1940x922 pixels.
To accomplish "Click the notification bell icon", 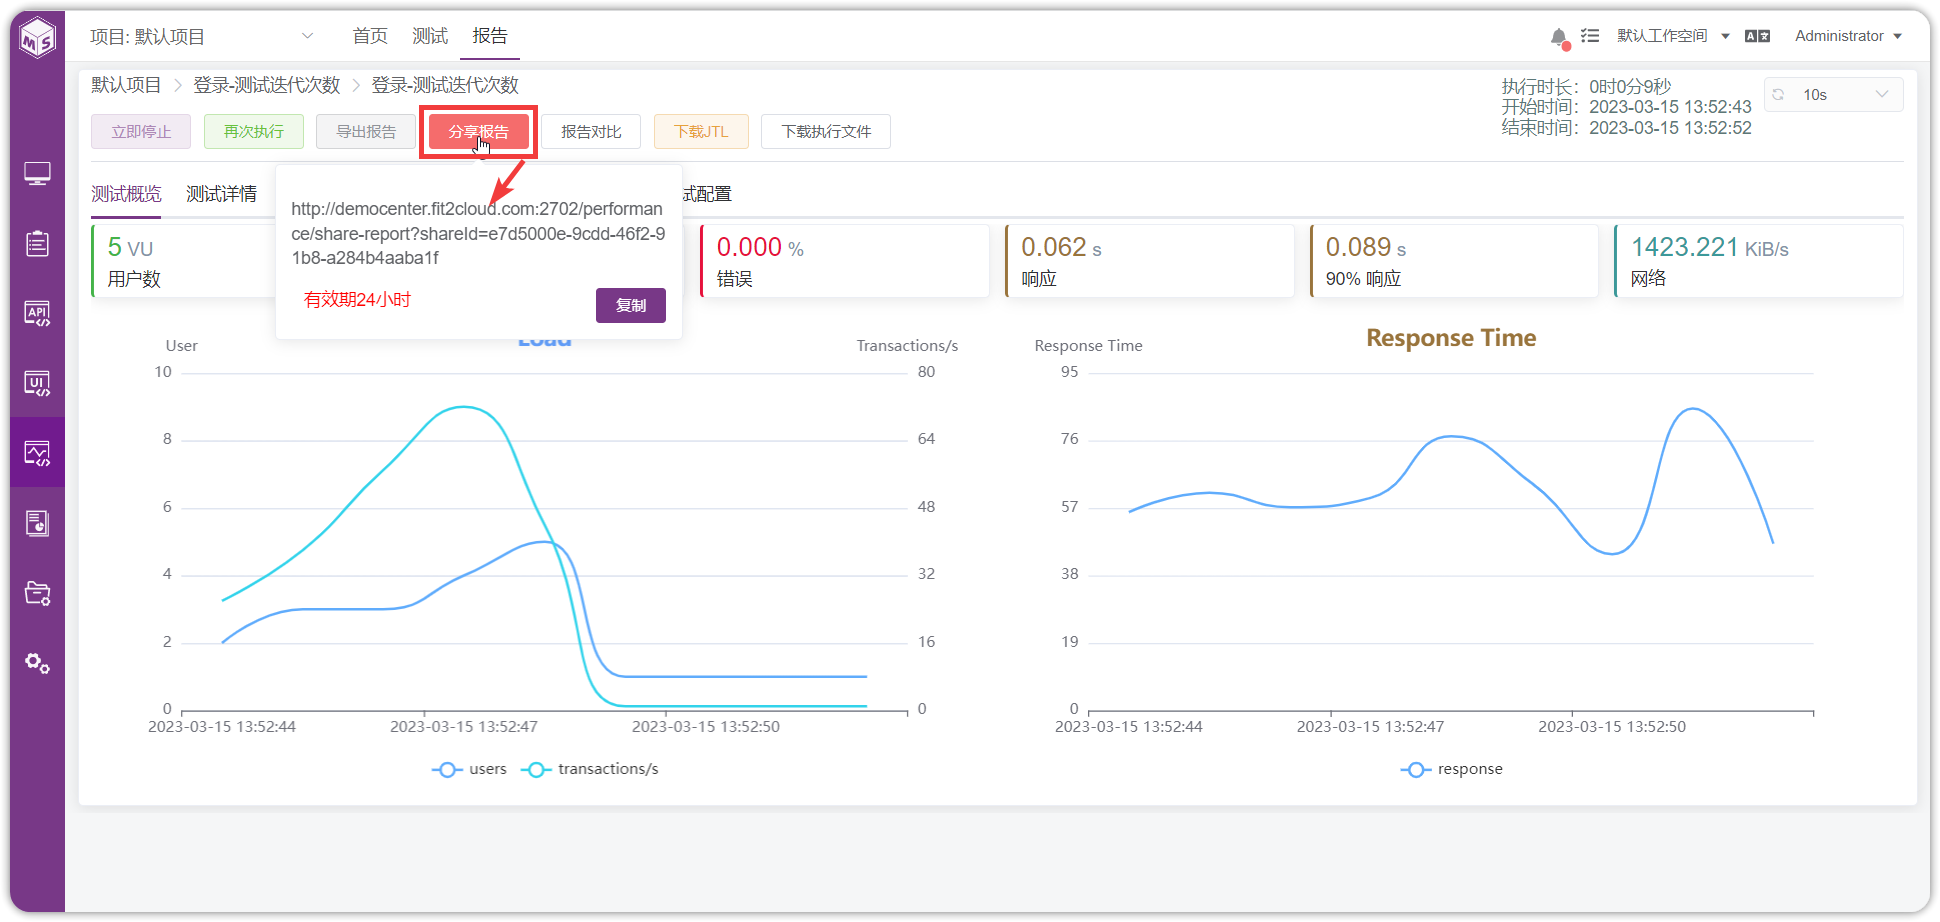I will click(1559, 37).
